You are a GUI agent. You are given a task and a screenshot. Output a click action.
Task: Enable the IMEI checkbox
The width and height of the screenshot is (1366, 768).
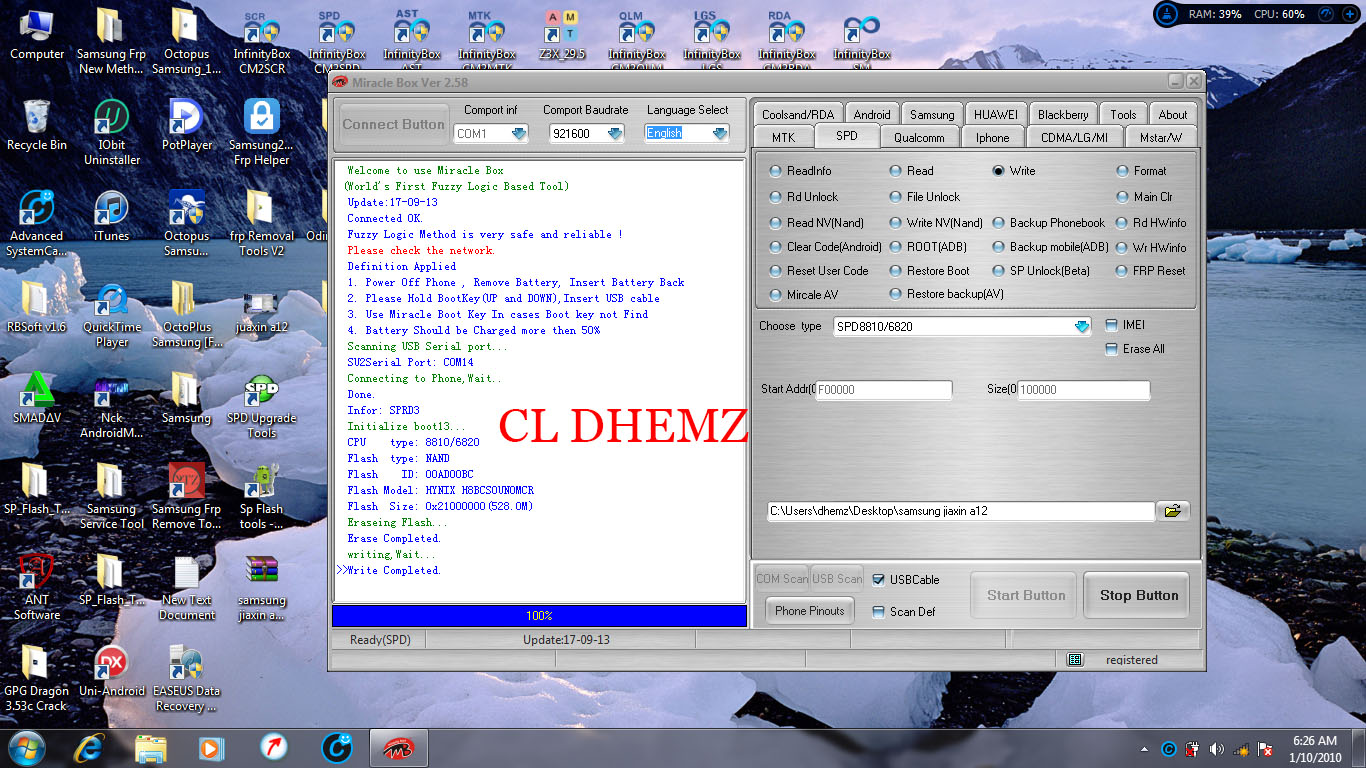(x=1111, y=325)
